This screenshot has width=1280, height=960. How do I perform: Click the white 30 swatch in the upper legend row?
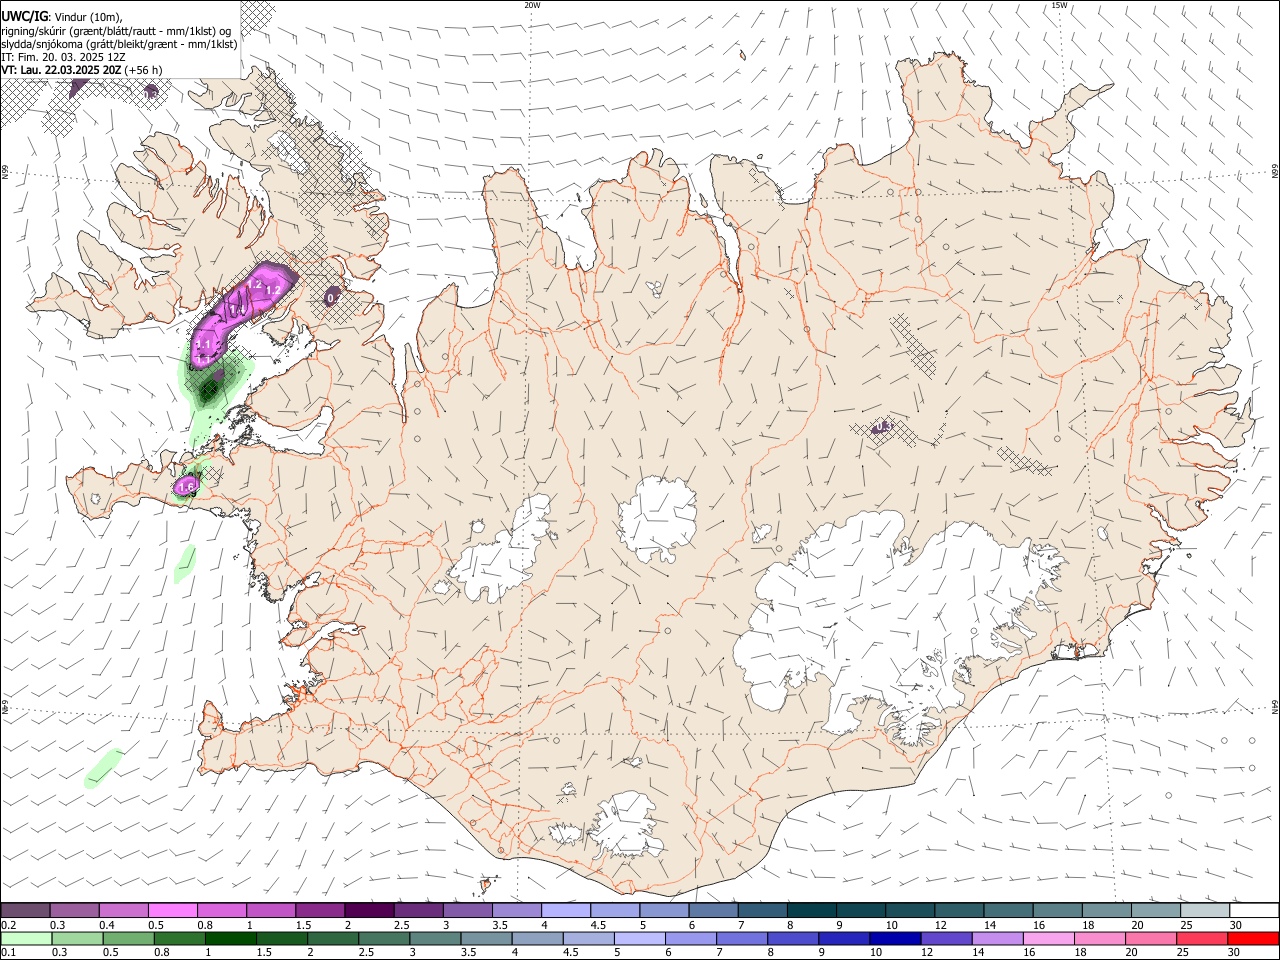(x=1254, y=911)
